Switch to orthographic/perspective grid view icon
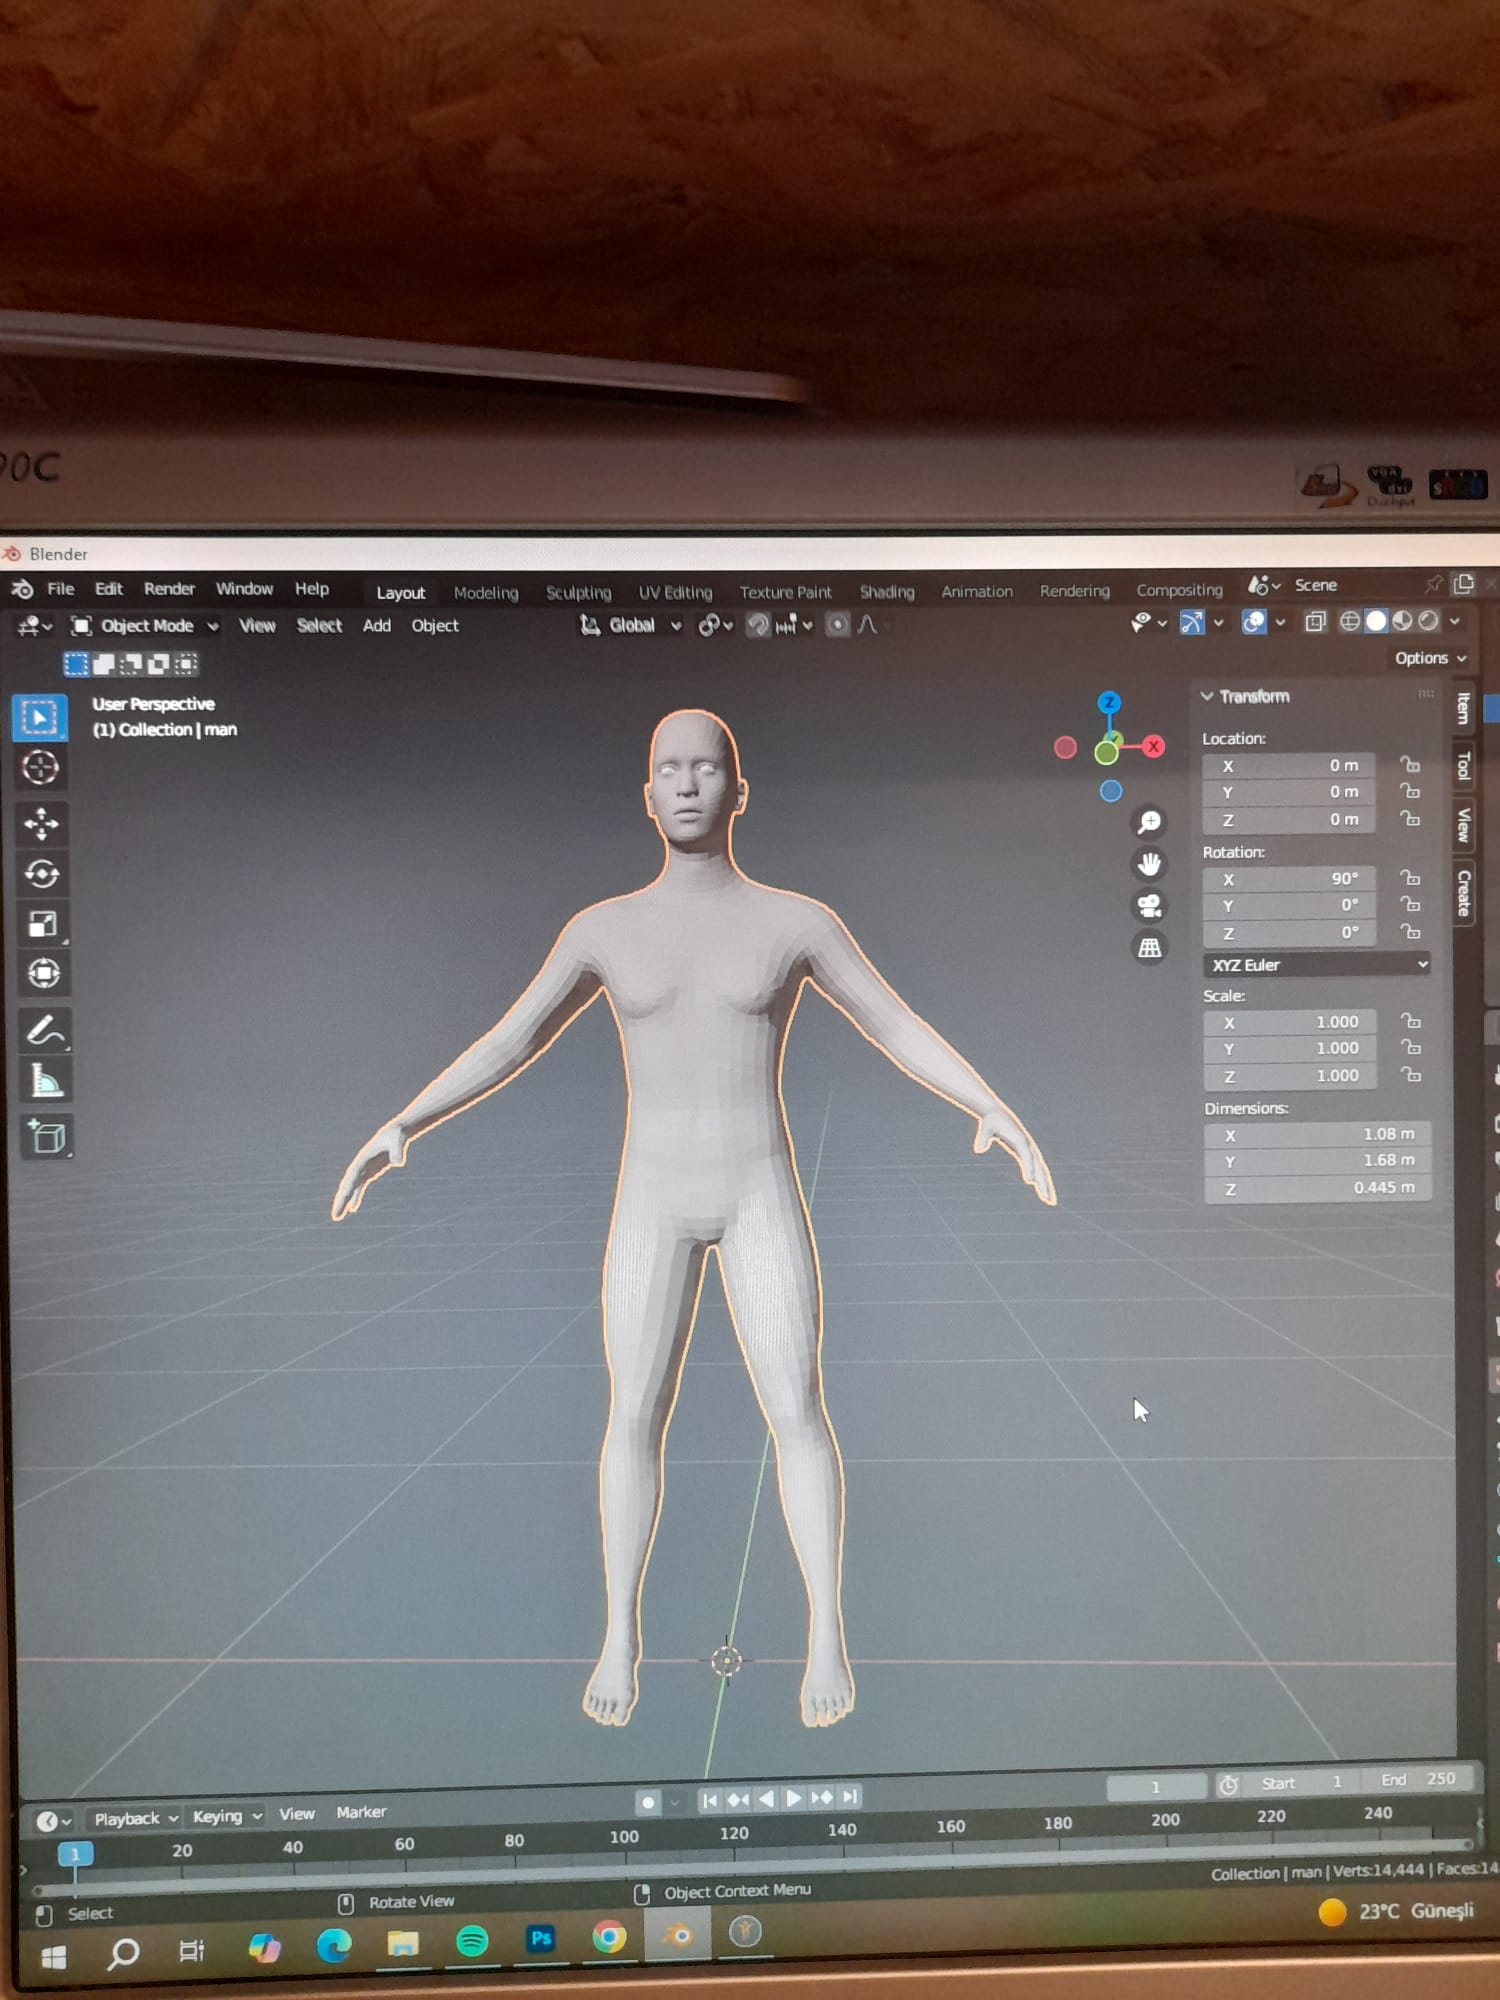The width and height of the screenshot is (1500, 2000). coord(1149,947)
